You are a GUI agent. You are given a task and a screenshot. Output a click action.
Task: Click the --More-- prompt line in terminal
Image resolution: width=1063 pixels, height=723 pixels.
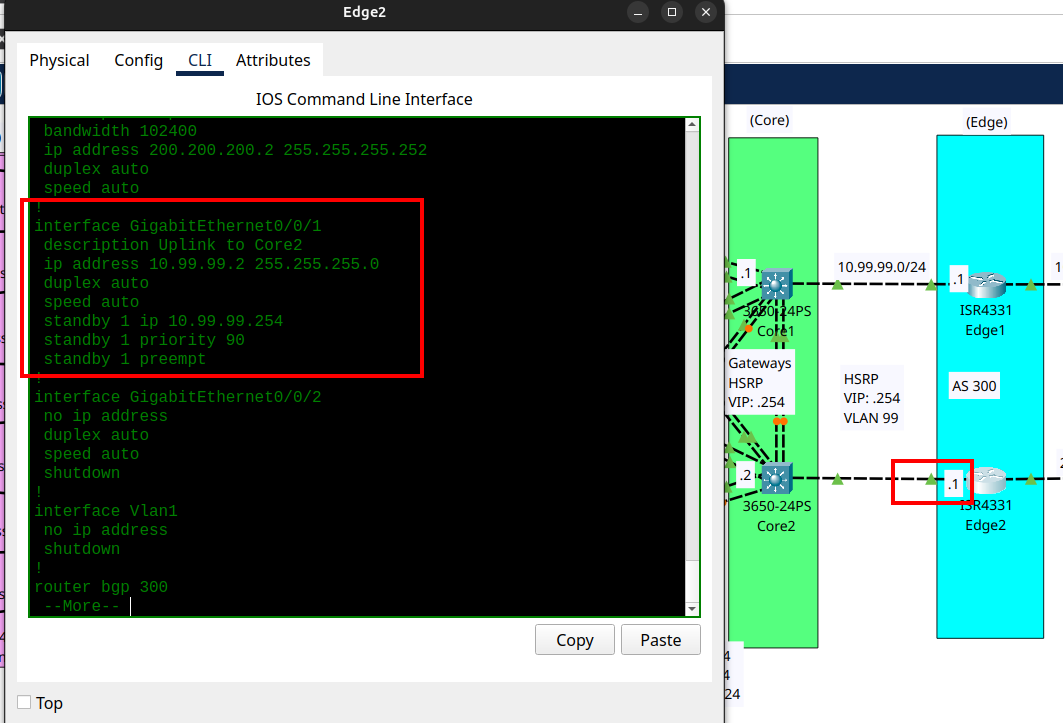pyautogui.click(x=82, y=606)
